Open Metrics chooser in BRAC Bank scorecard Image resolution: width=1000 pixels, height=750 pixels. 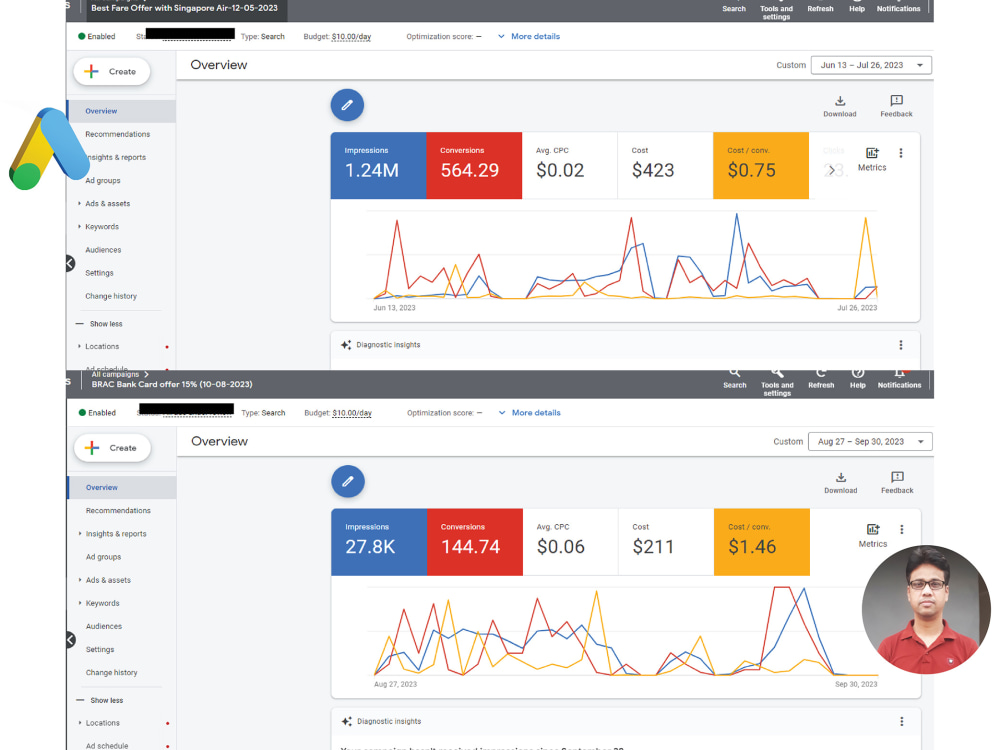872,536
